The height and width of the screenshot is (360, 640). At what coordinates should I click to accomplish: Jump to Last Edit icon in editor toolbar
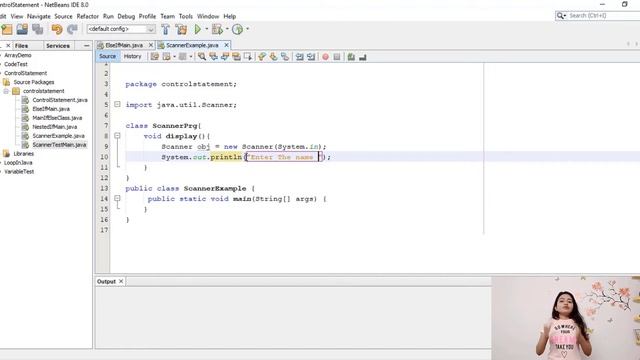(155, 57)
